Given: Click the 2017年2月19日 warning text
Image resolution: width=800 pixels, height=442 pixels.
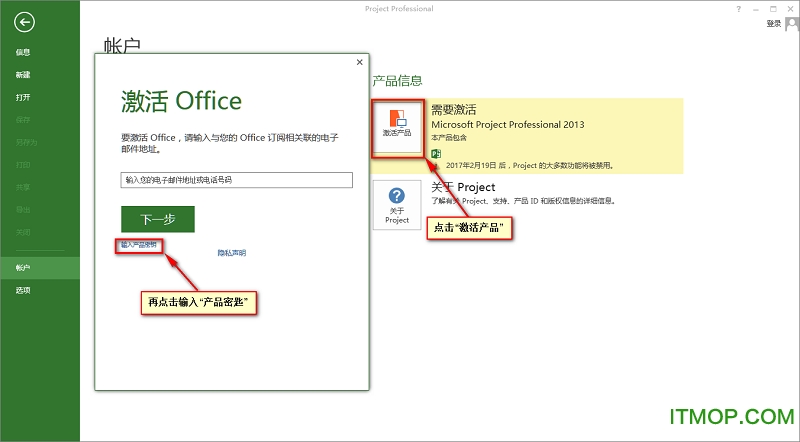Looking at the screenshot, I should [530, 165].
